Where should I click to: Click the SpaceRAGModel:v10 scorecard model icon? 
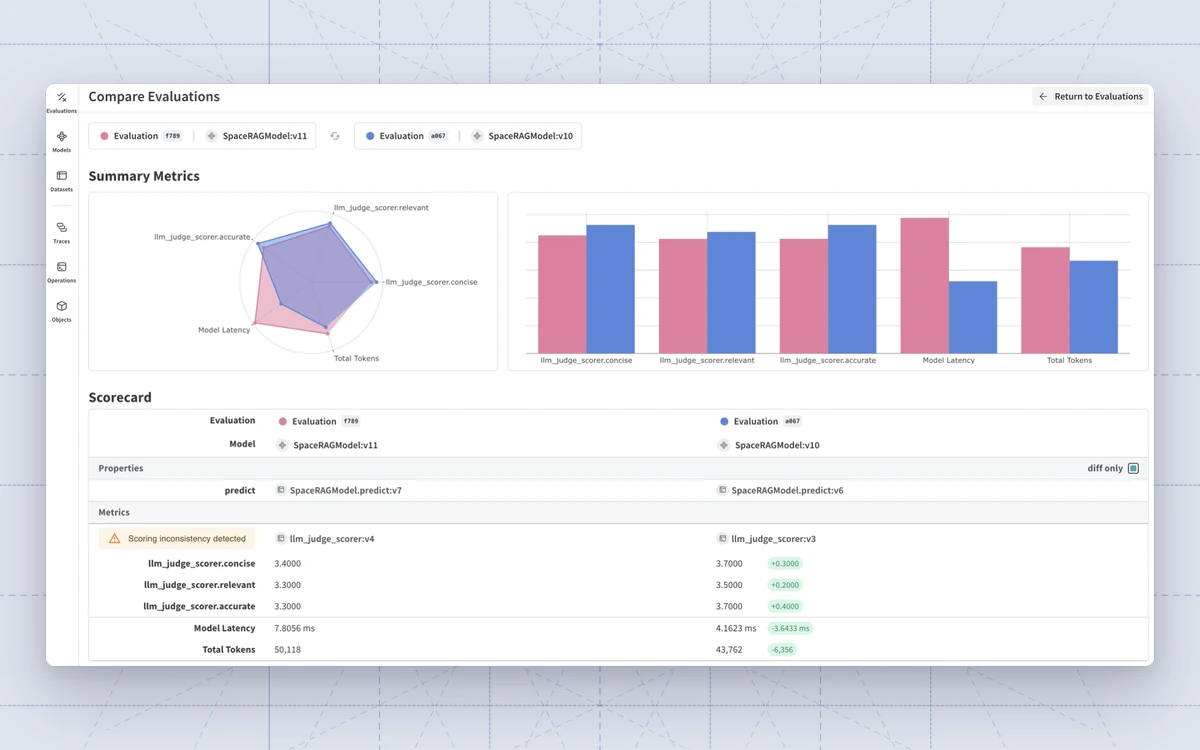(x=723, y=445)
